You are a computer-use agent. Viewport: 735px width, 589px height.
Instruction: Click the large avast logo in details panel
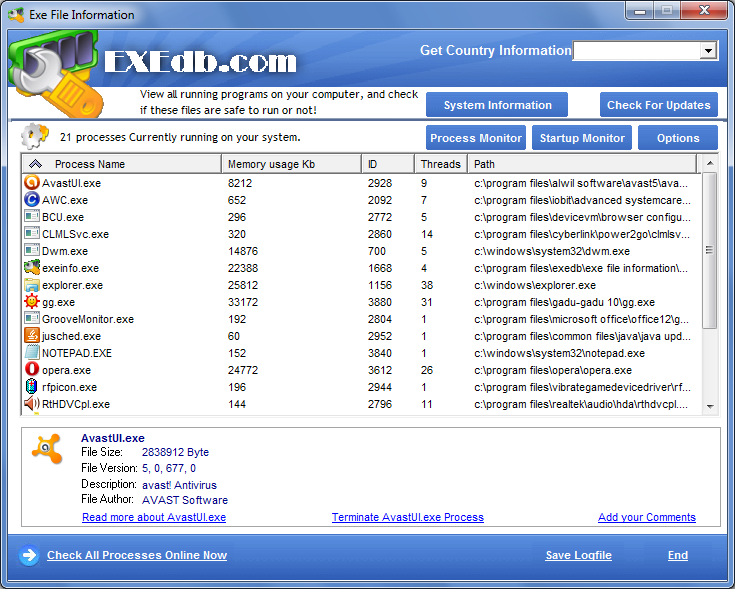pos(47,449)
